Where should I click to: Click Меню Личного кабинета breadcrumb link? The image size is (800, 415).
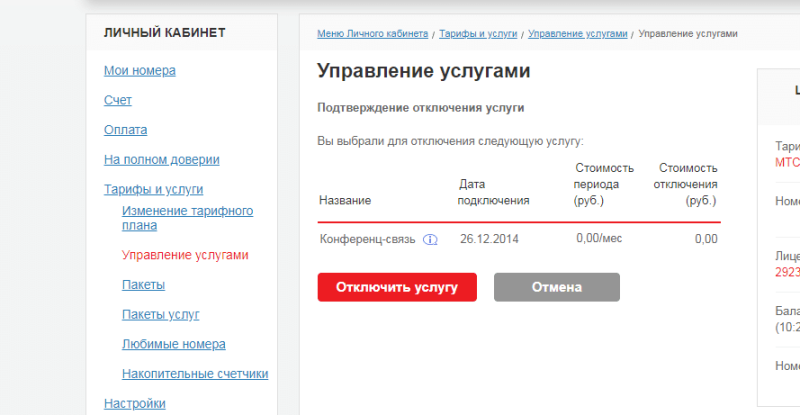click(x=372, y=34)
